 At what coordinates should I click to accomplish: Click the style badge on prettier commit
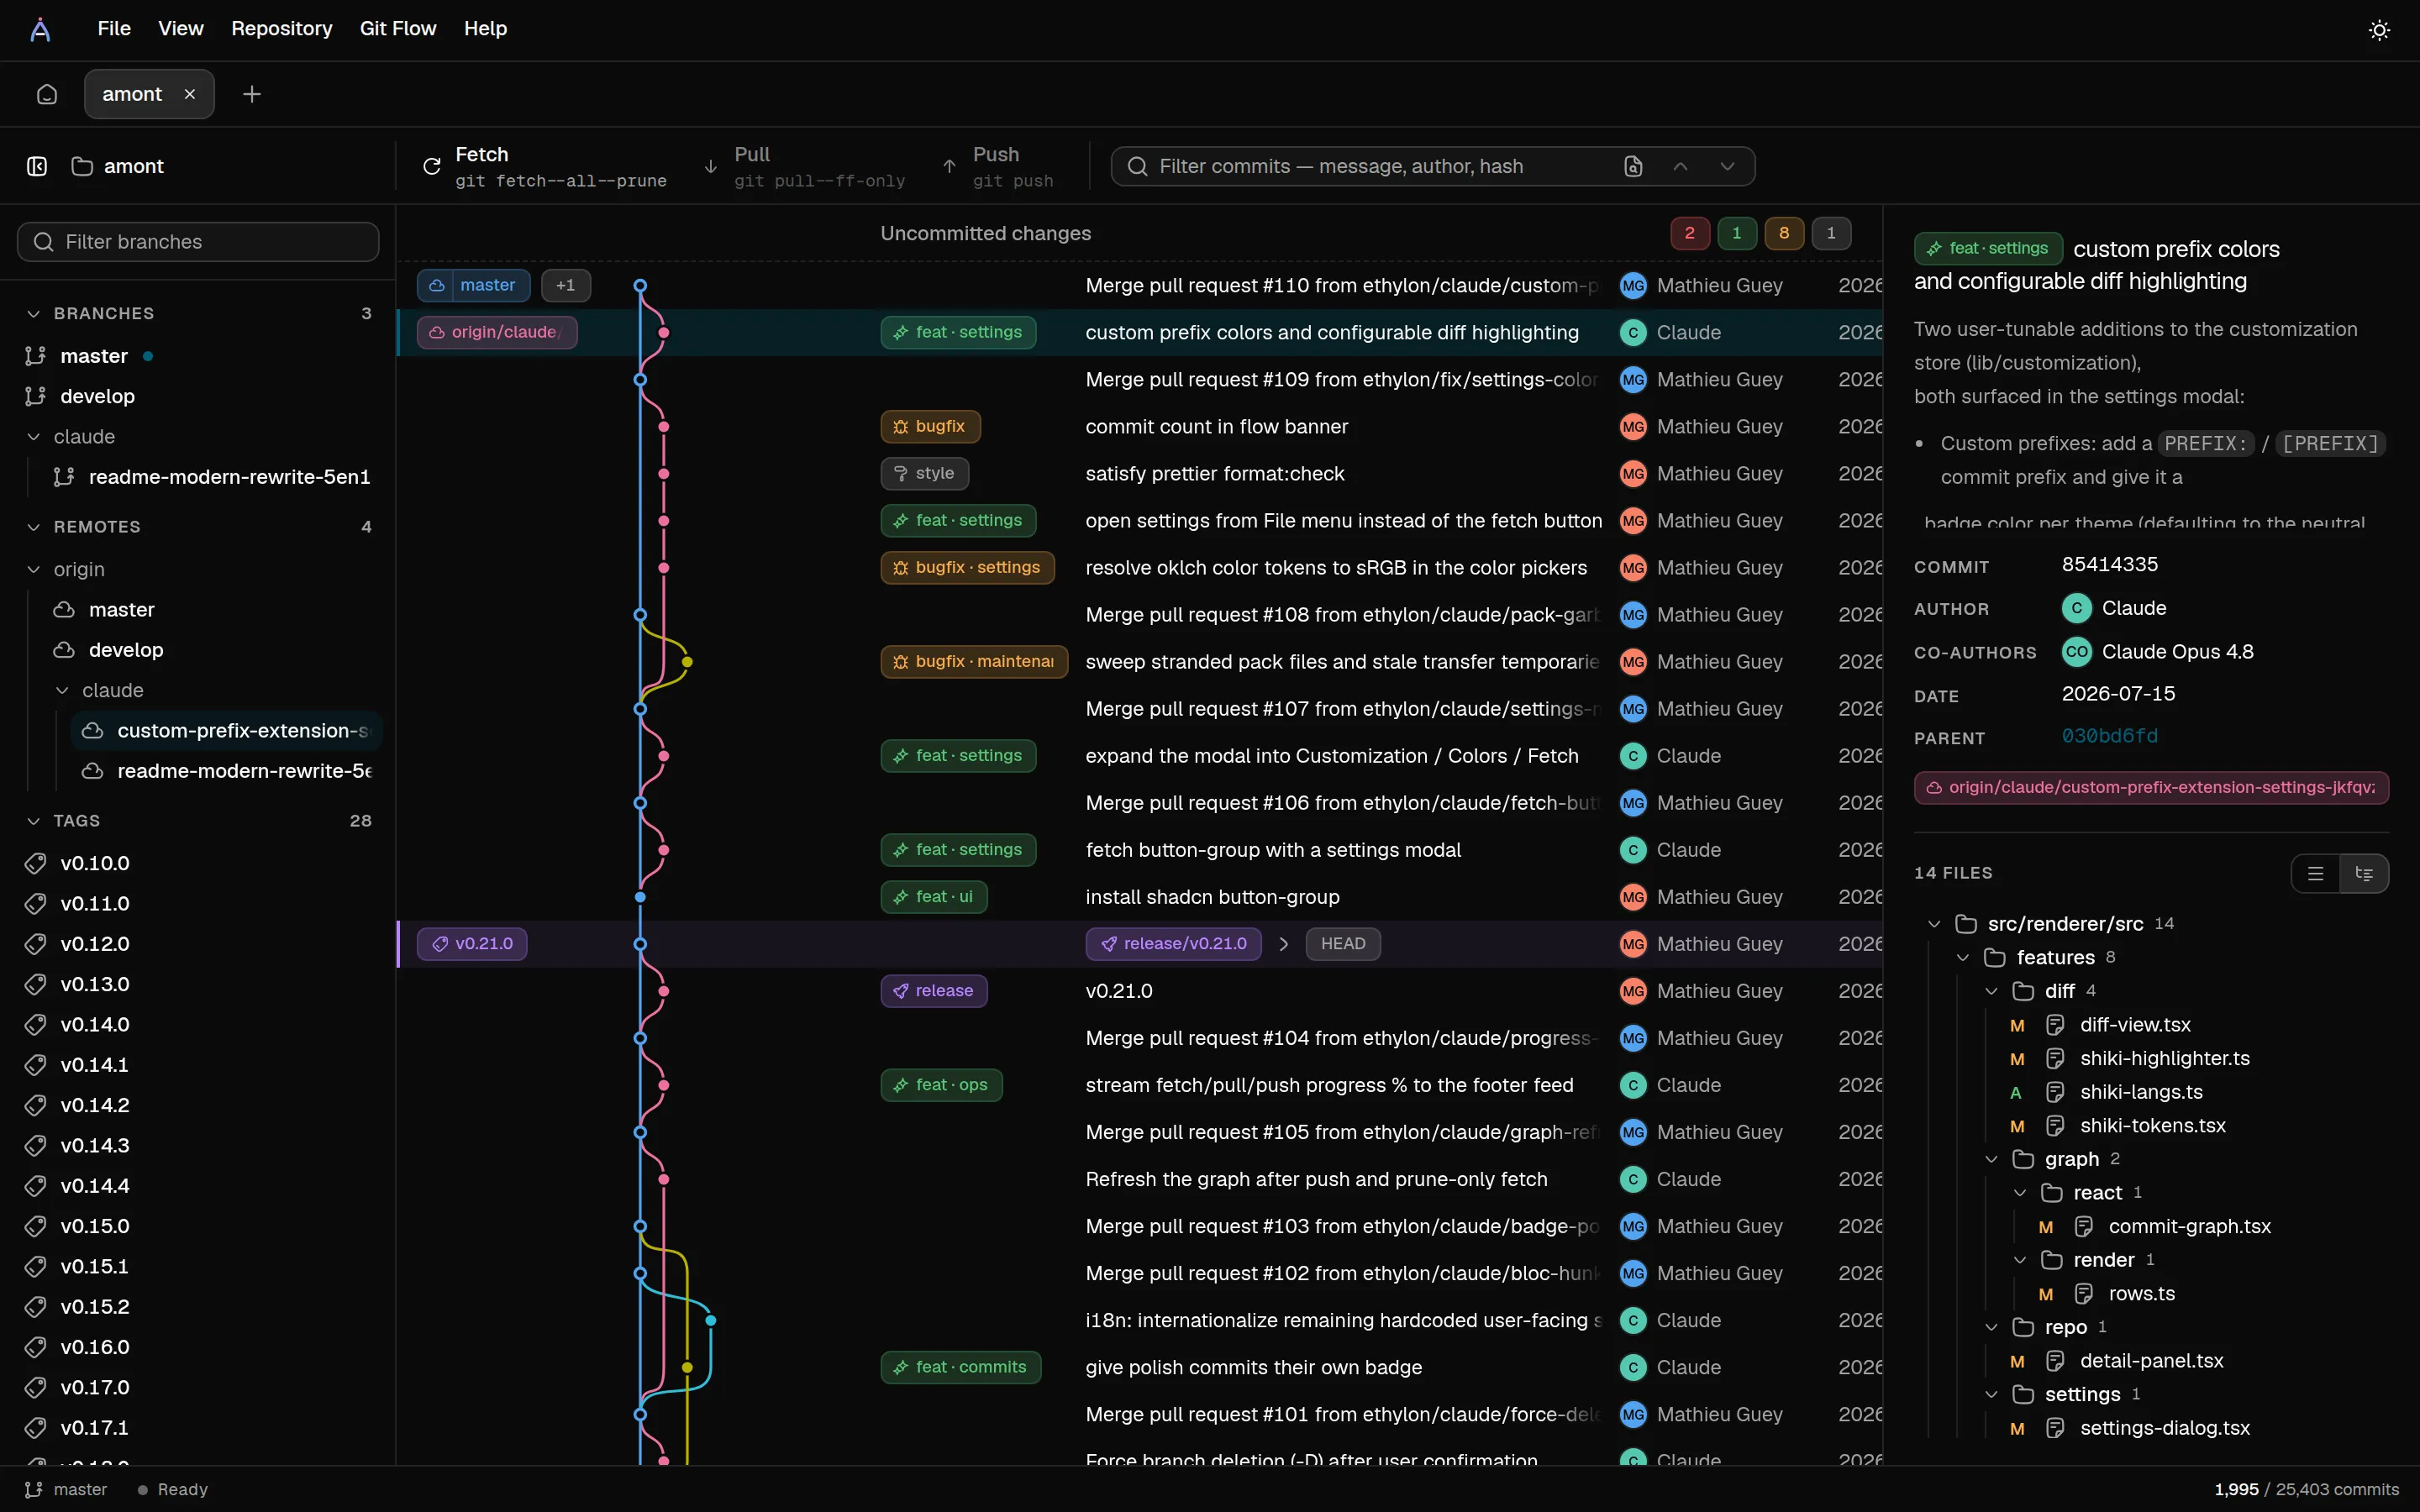924,473
